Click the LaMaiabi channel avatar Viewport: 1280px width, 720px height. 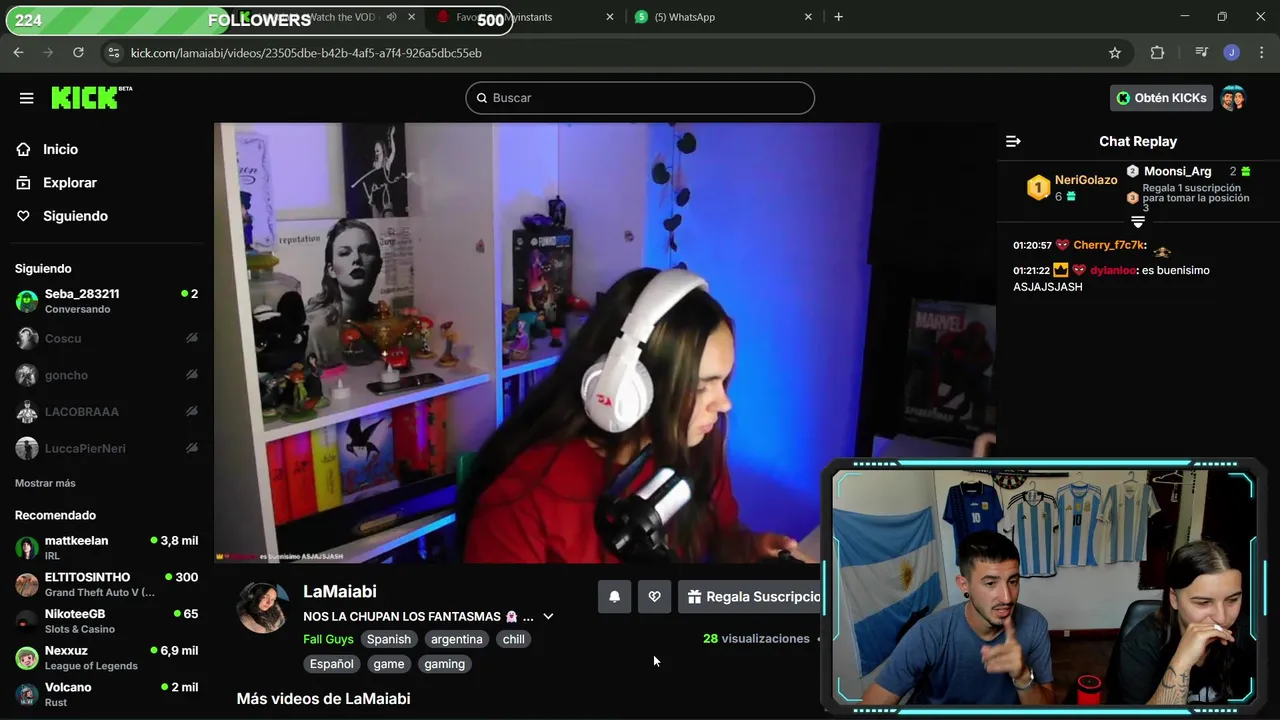tap(263, 607)
